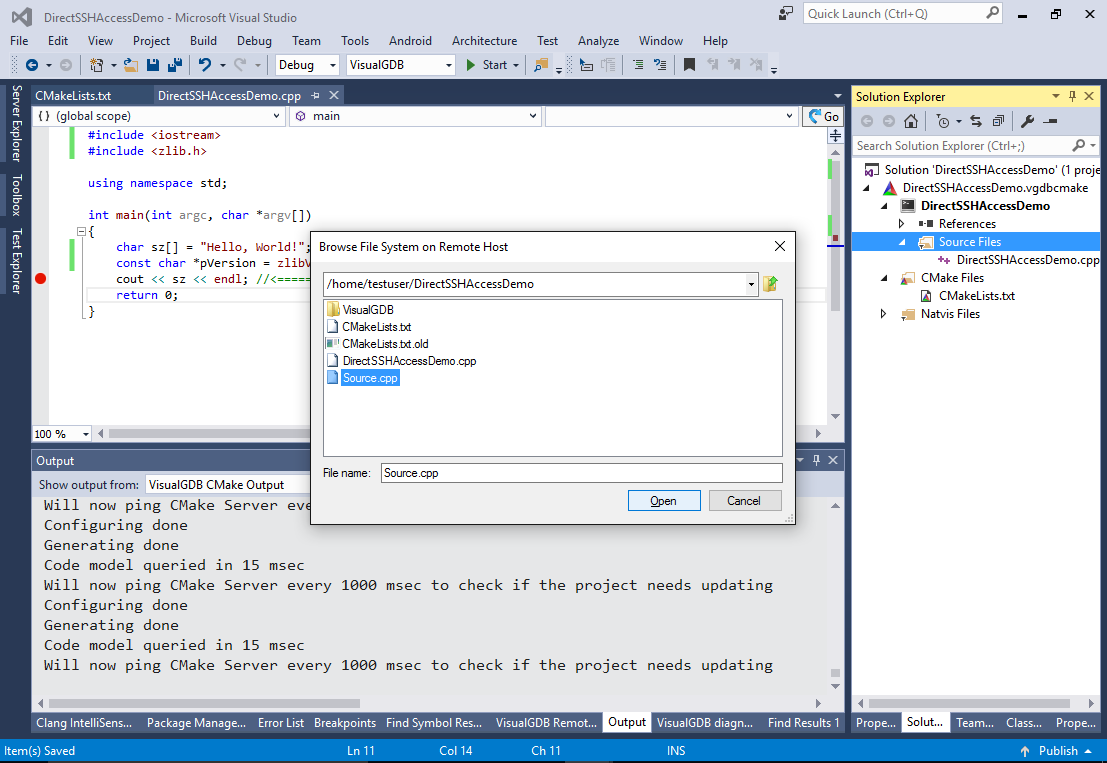Open the Architecture menu
Screen dimensions: 1107x763
pyautogui.click(x=484, y=41)
